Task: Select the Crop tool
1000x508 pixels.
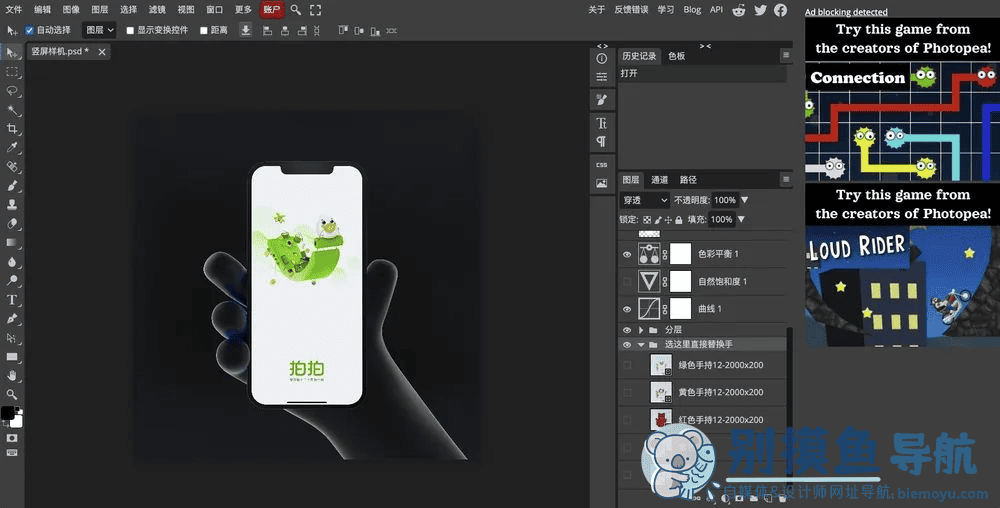Action: click(11, 129)
